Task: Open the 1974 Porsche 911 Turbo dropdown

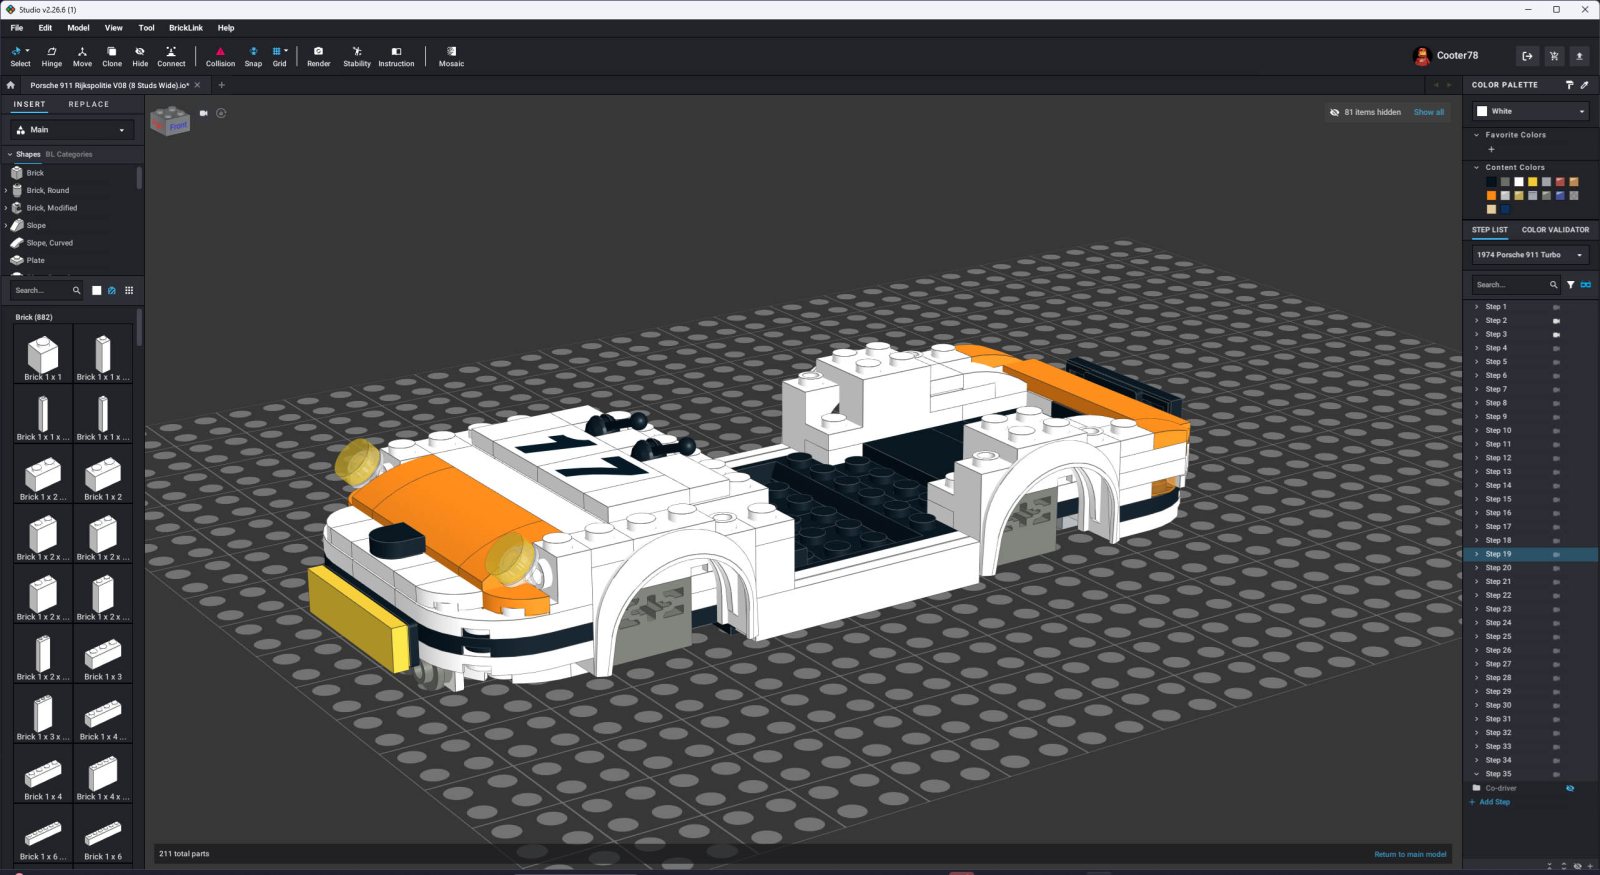Action: 1530,255
